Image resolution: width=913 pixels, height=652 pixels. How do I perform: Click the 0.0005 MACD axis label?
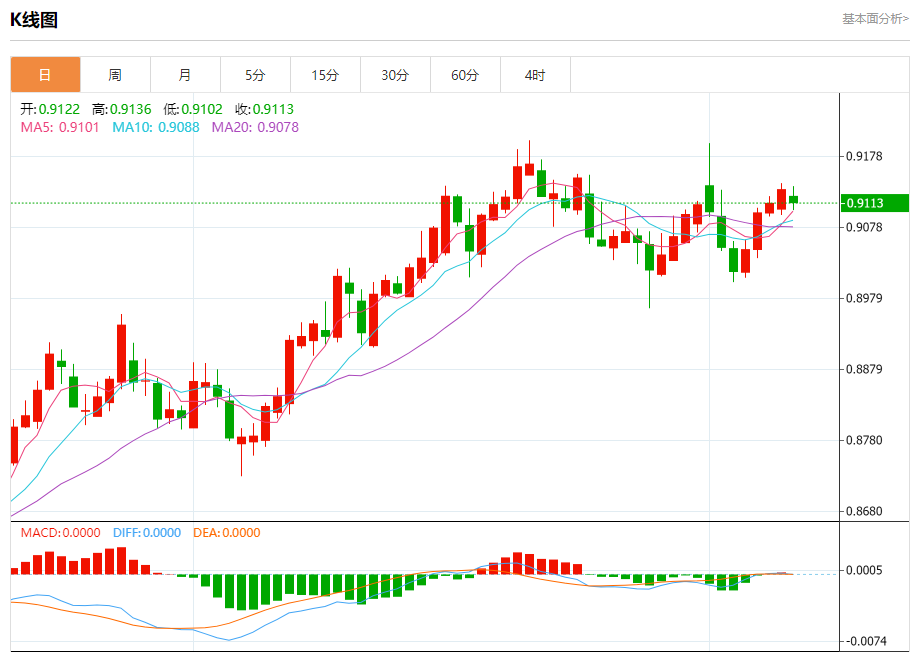coord(865,570)
